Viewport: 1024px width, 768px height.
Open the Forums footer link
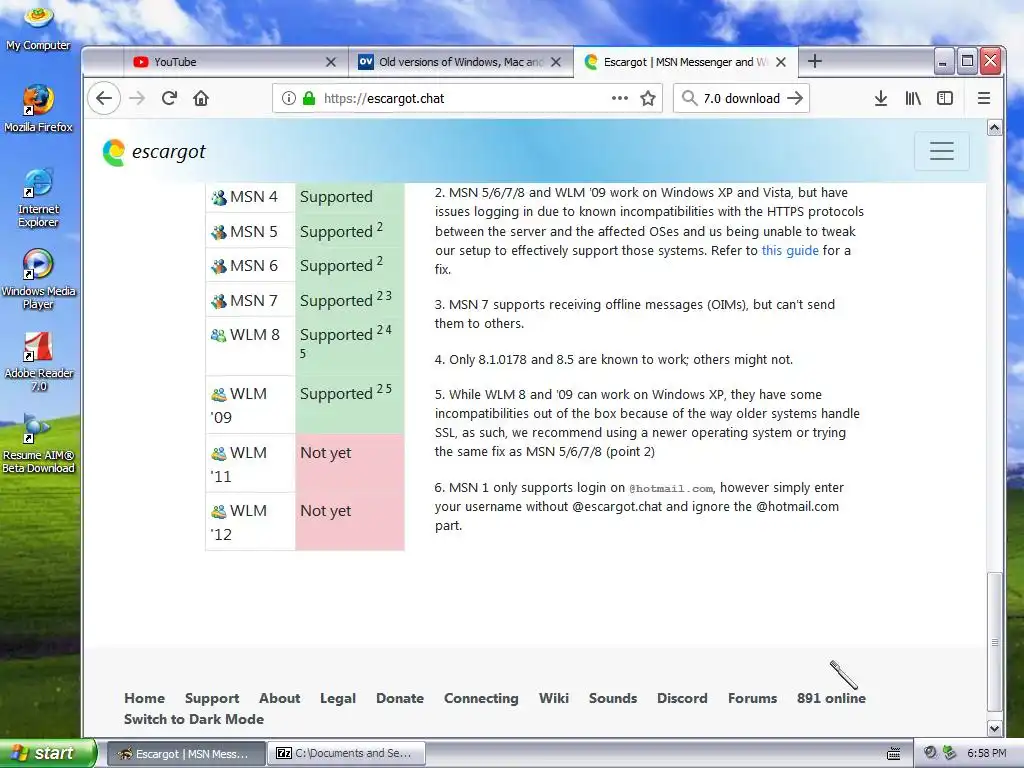click(x=752, y=698)
